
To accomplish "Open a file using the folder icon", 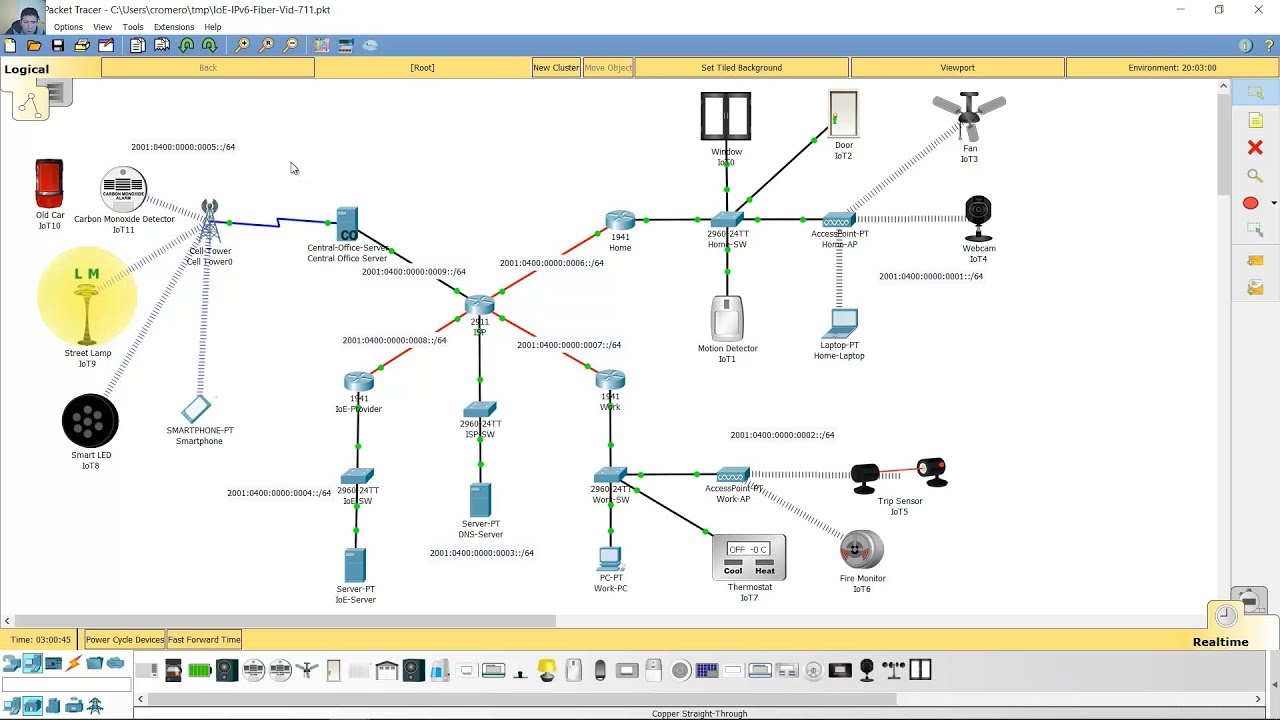I will [34, 45].
